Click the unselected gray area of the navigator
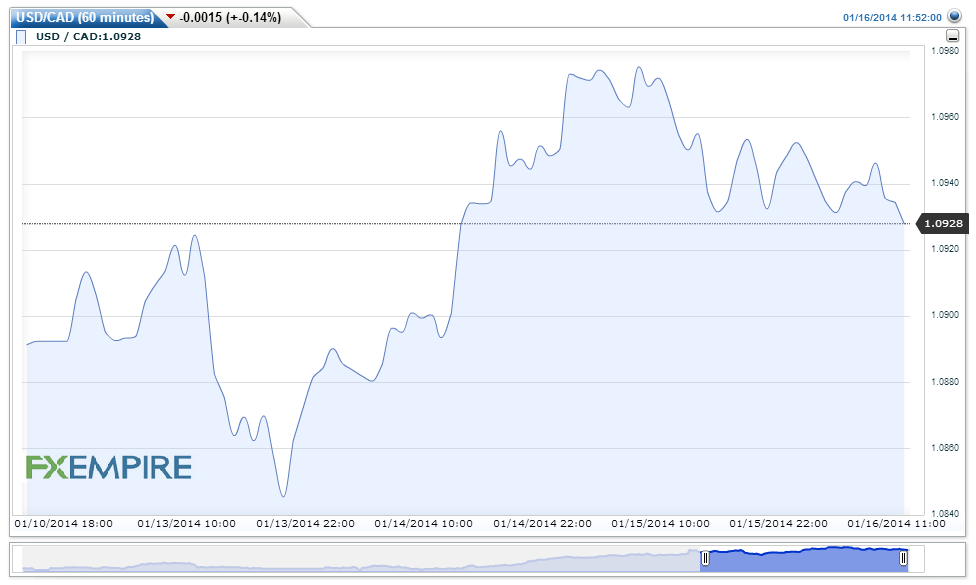The height and width of the screenshot is (585, 976). click(361, 558)
